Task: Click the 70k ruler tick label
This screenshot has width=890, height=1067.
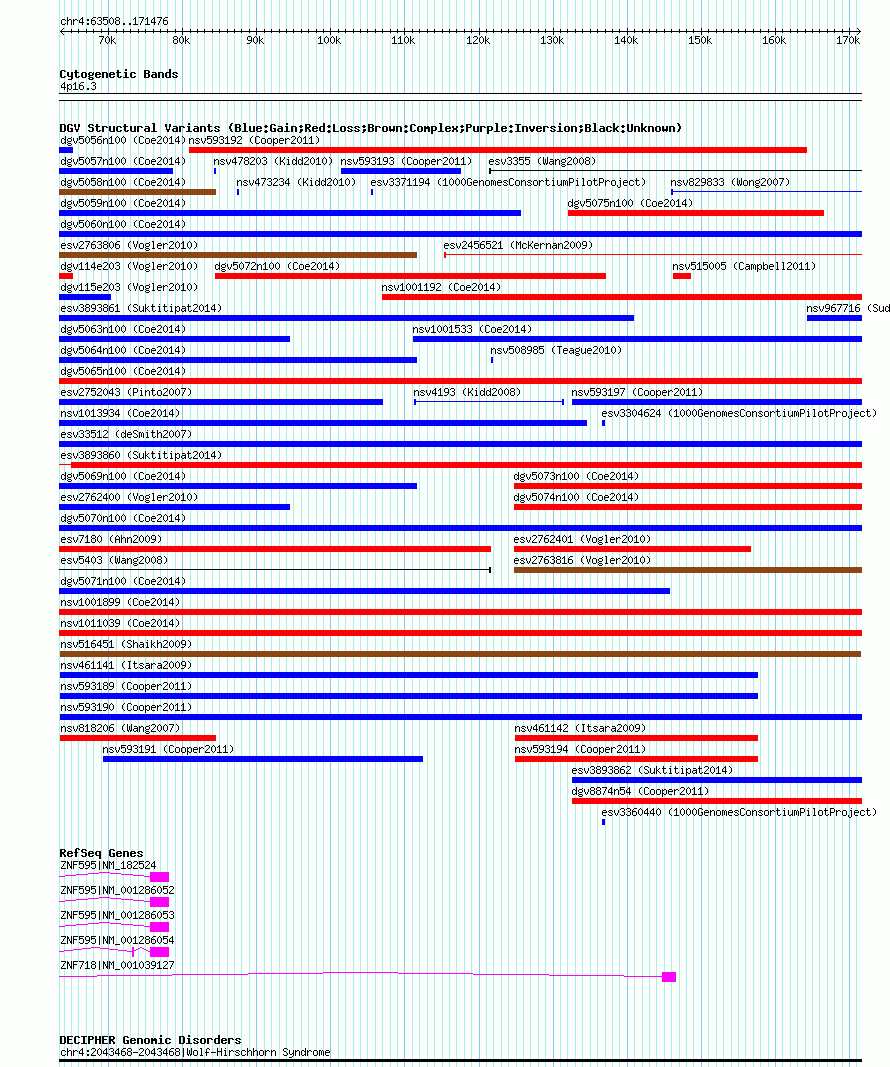Action: pos(107,41)
